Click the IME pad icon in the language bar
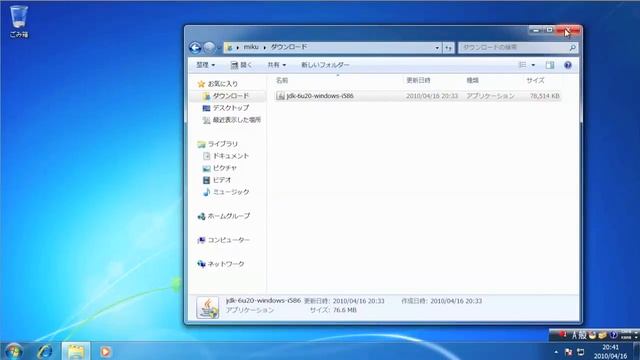This screenshot has width=640, height=360. click(x=592, y=336)
